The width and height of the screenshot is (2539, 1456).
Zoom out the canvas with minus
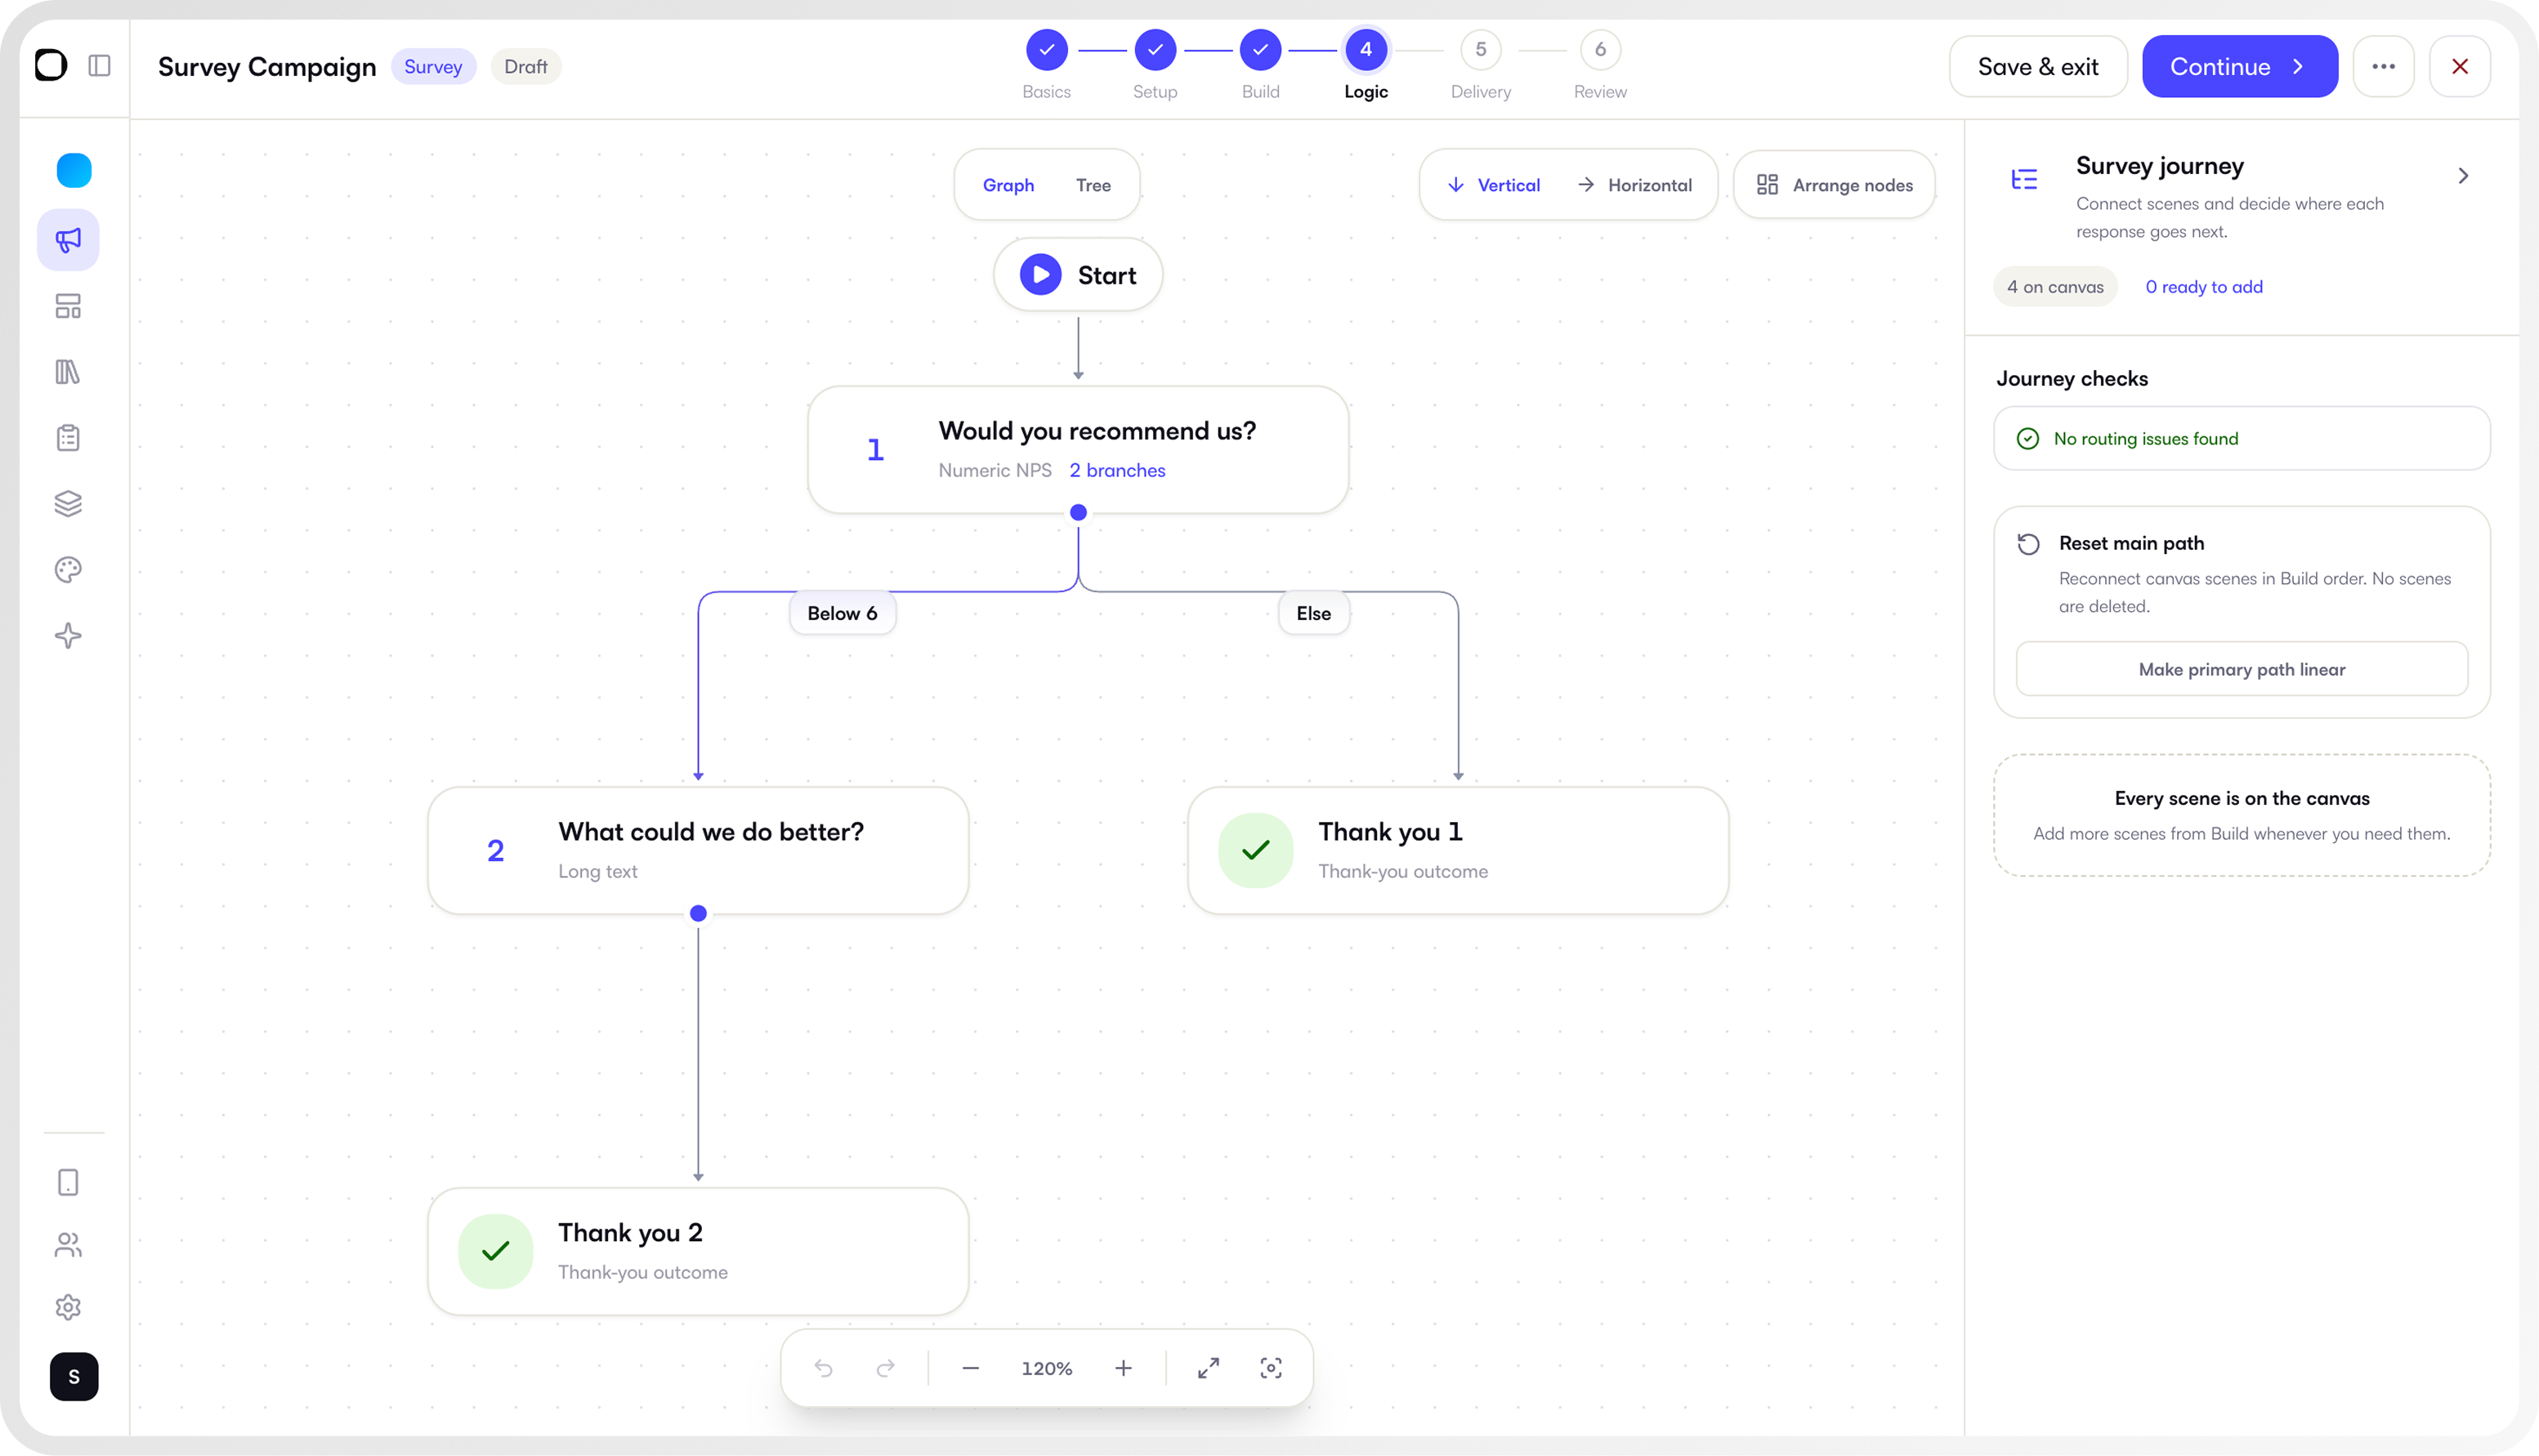pyautogui.click(x=970, y=1368)
